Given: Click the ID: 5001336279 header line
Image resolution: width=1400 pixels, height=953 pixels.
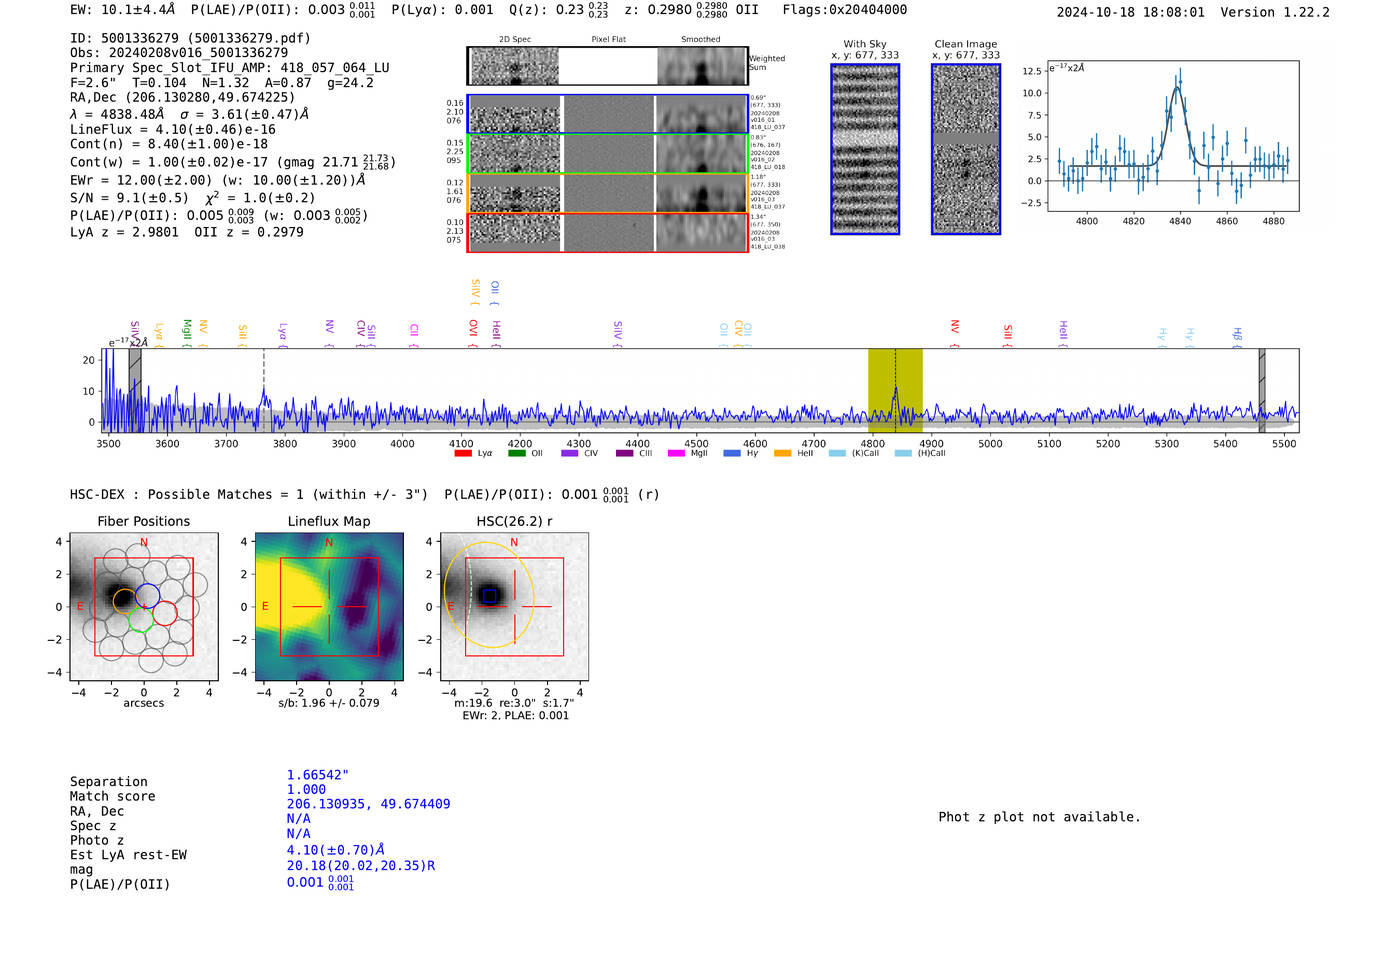Looking at the screenshot, I should click(x=190, y=38).
